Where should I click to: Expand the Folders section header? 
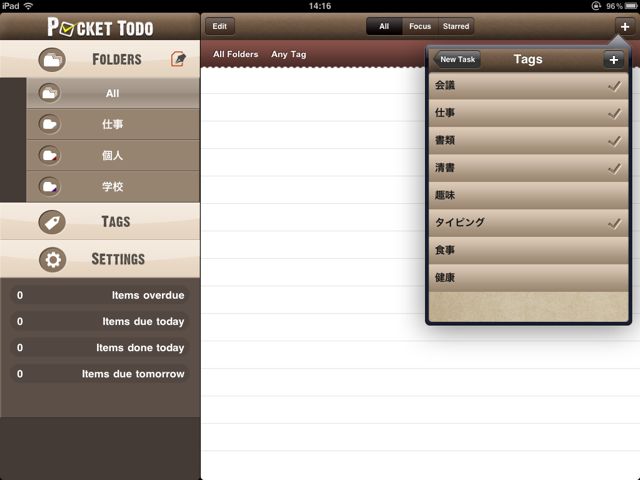[x=100, y=60]
